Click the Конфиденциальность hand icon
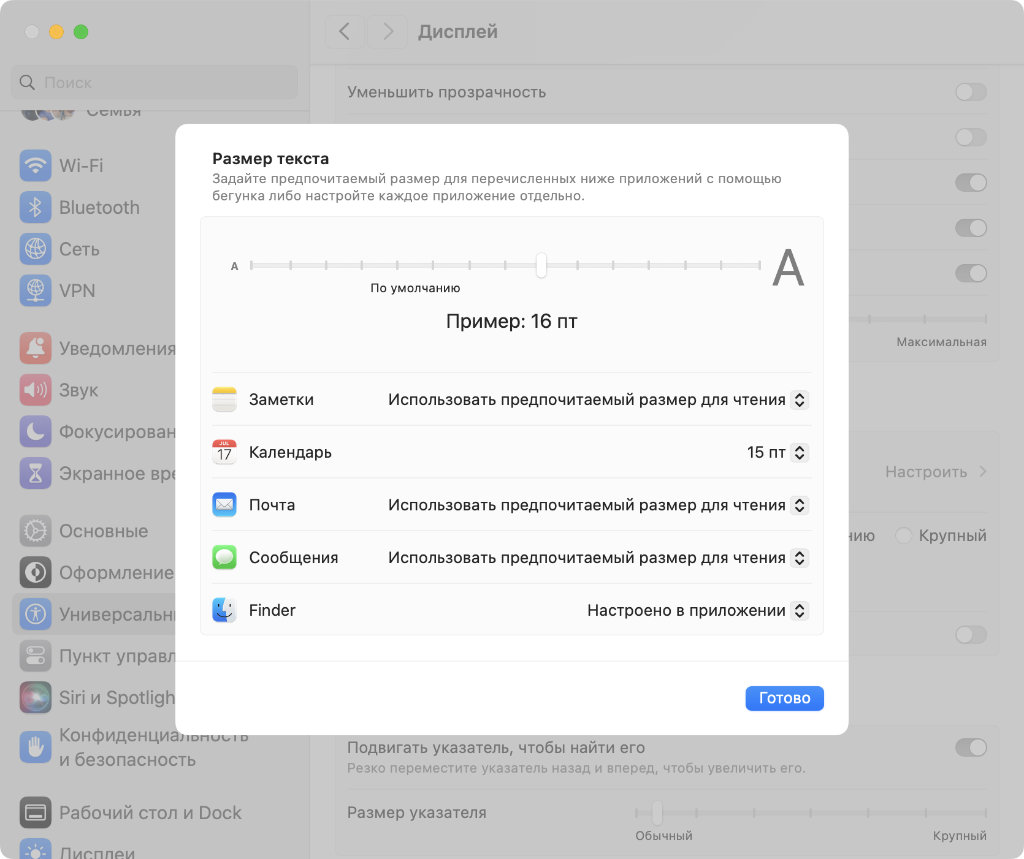The height and width of the screenshot is (859, 1024). click(35, 747)
